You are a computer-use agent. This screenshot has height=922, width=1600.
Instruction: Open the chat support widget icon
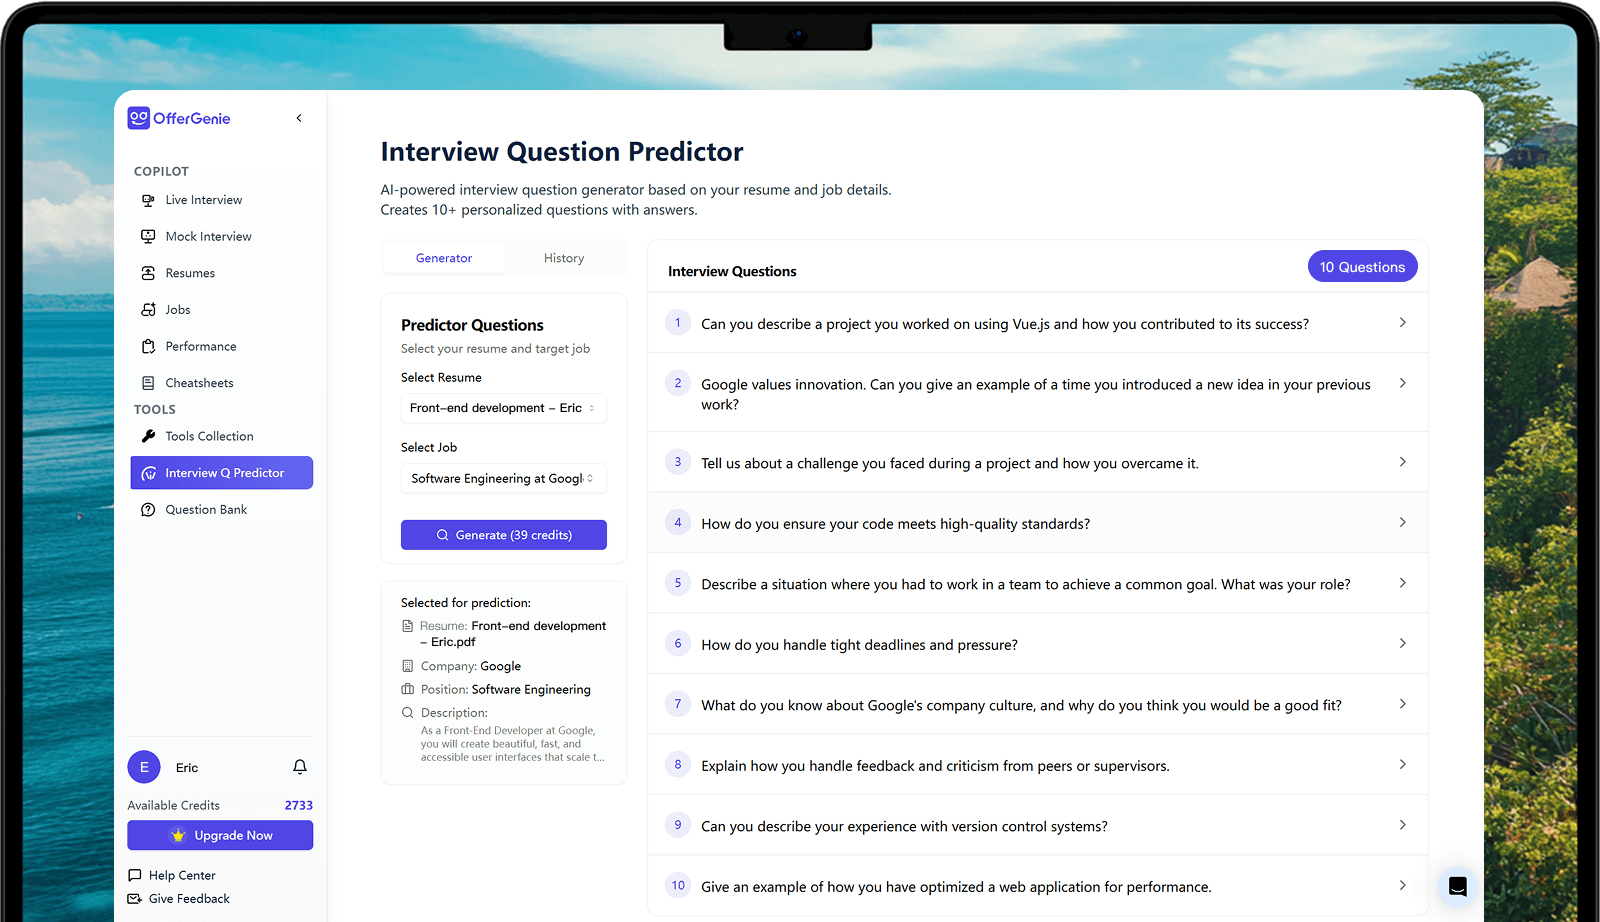(x=1457, y=886)
